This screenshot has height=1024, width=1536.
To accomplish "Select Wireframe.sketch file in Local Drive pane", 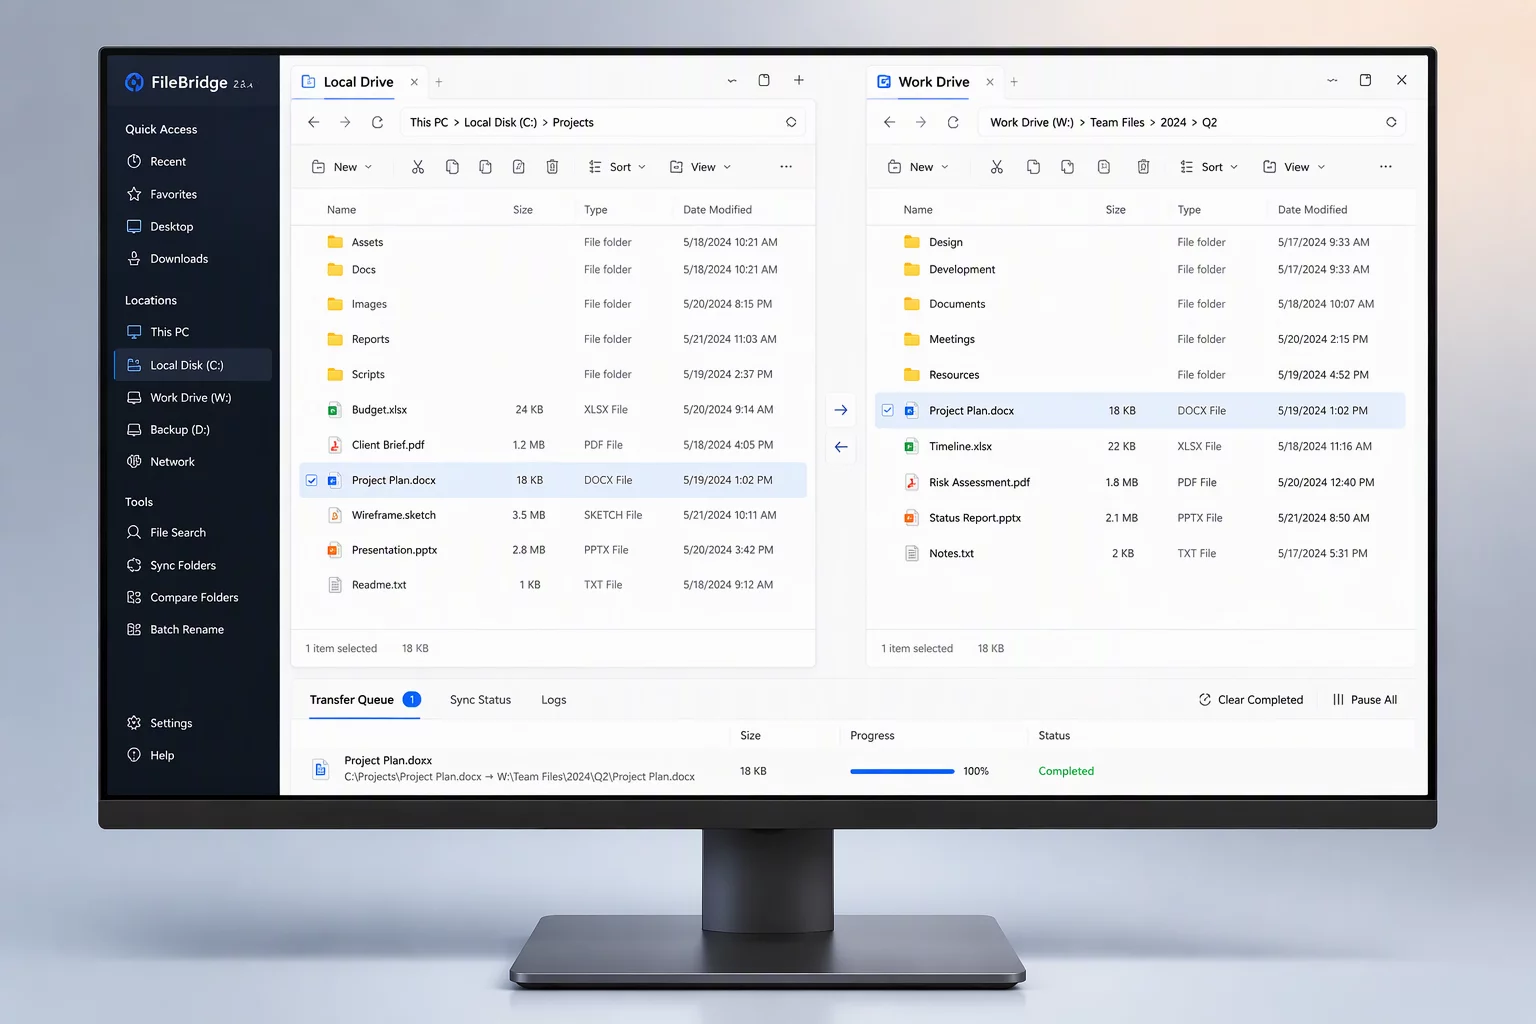I will pos(553,515).
